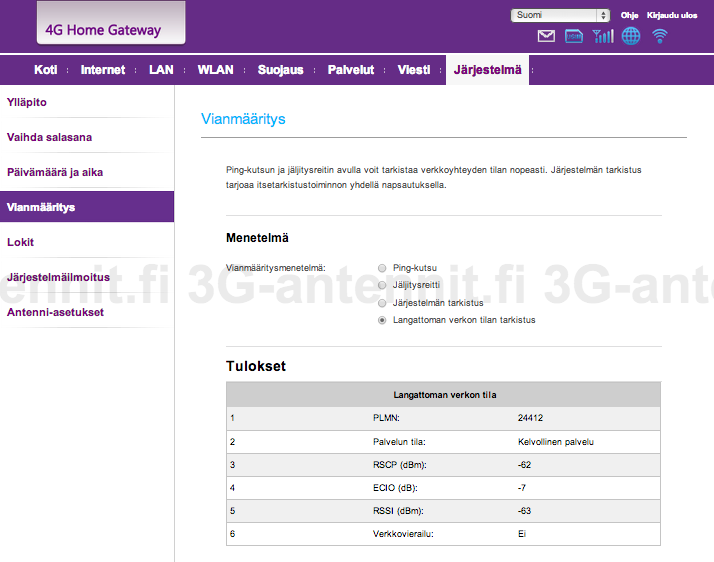Click the Tulokset heading
Image resolution: width=714 pixels, height=562 pixels.
tap(256, 366)
